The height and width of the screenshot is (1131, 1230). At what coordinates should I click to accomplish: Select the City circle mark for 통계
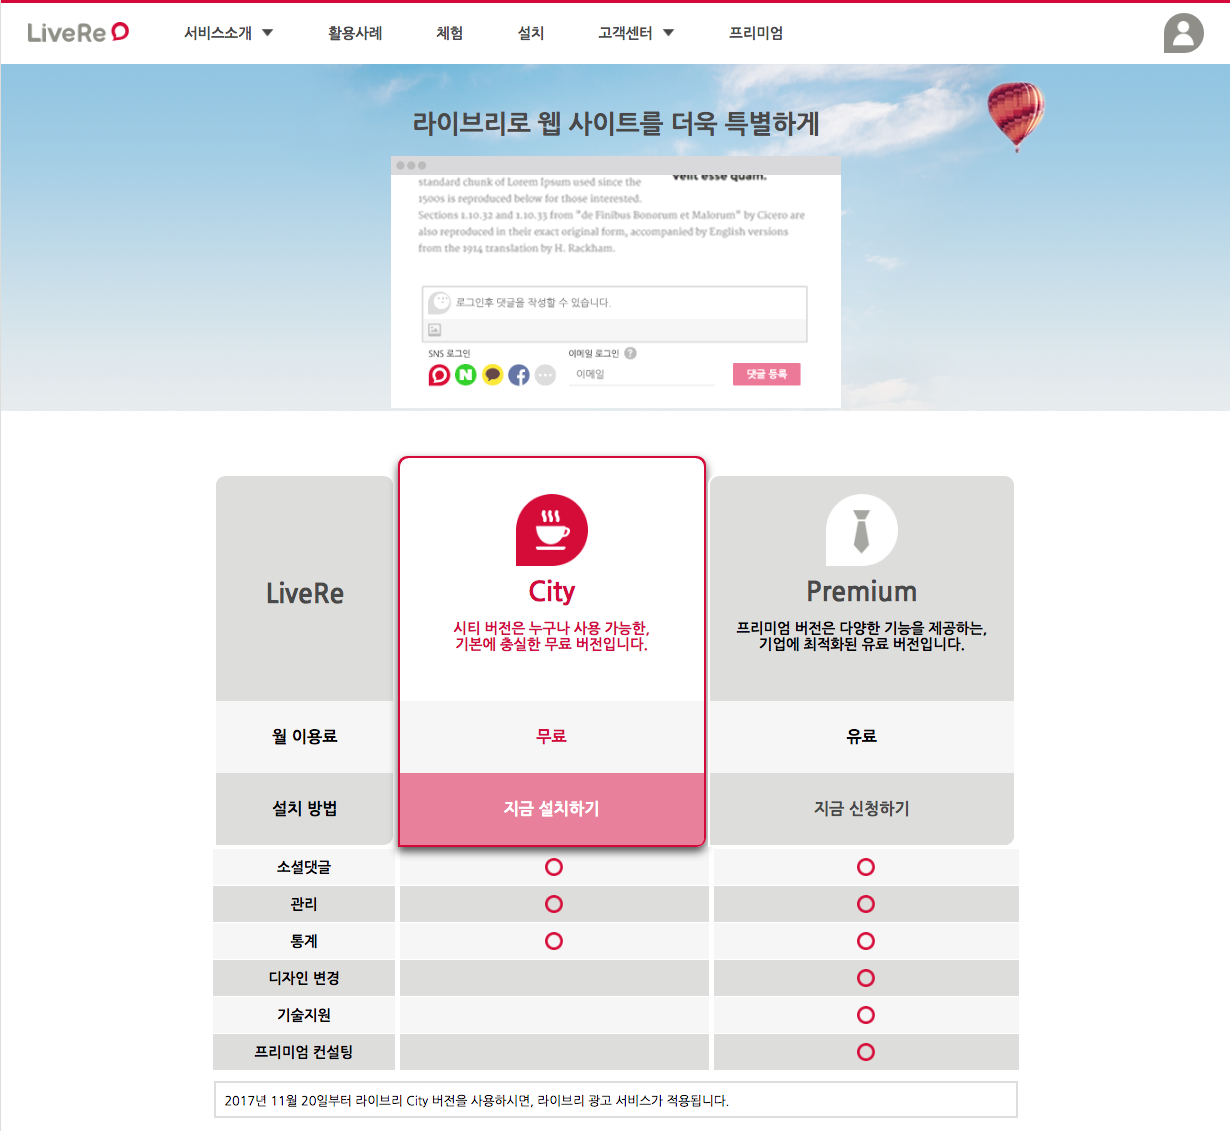coord(554,941)
